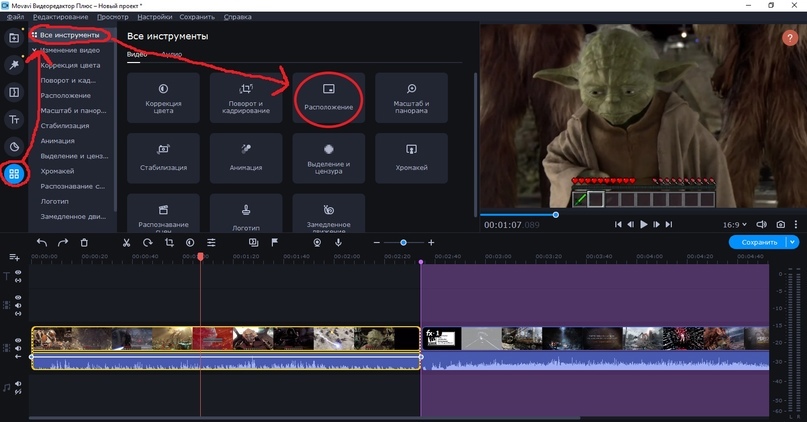
Task: Jump to previous clip in player
Action: 618,224
